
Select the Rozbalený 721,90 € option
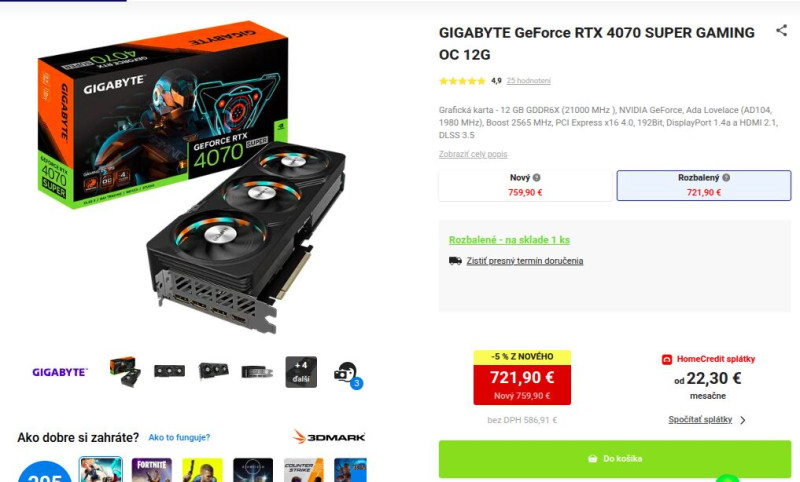coord(704,185)
